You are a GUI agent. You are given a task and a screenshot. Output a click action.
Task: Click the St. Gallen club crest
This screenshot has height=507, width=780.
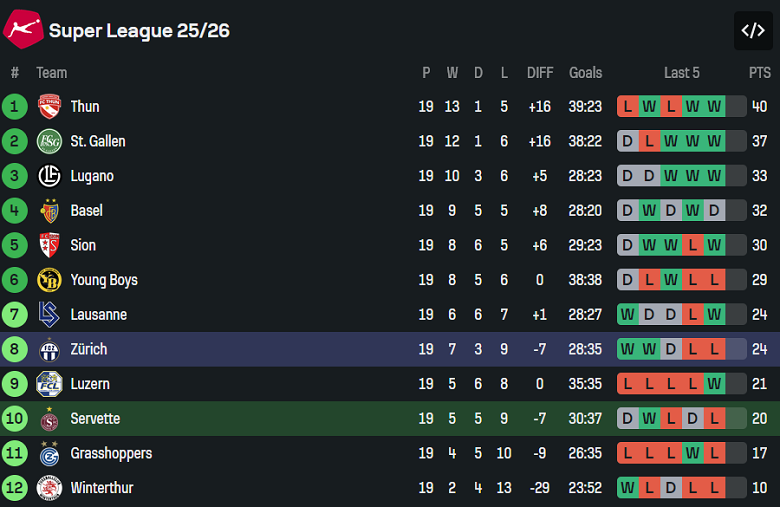click(49, 141)
